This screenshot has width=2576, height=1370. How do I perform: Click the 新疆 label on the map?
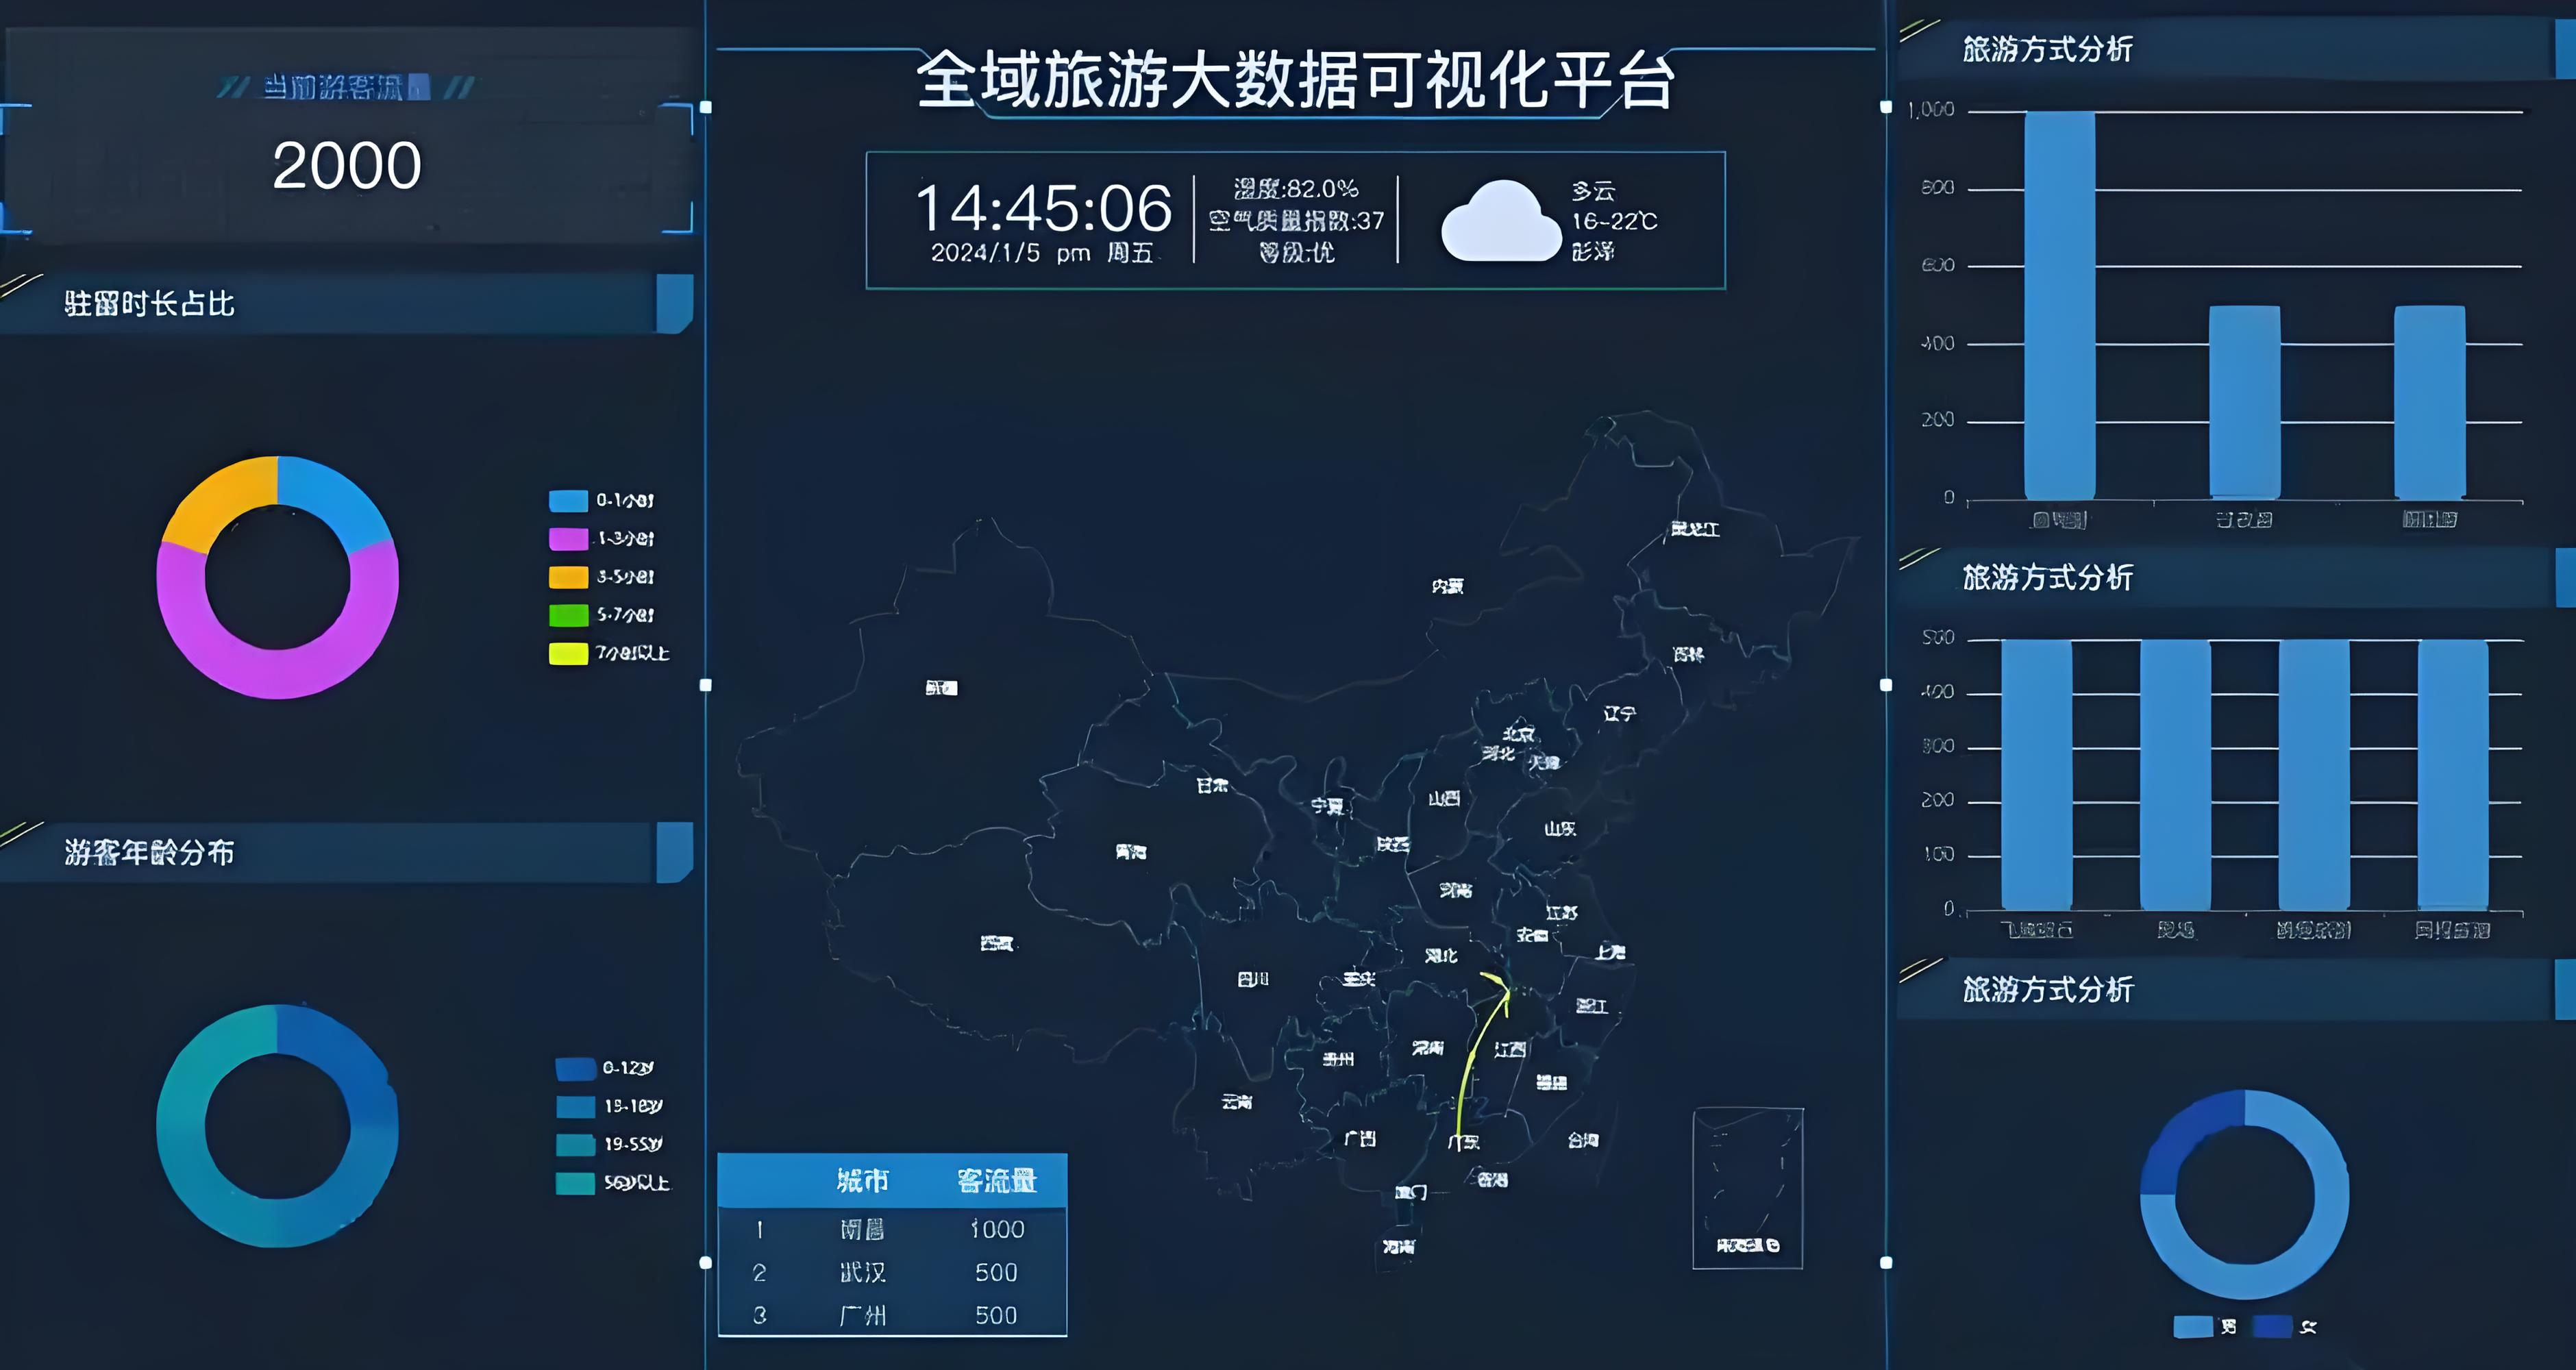pyautogui.click(x=941, y=688)
